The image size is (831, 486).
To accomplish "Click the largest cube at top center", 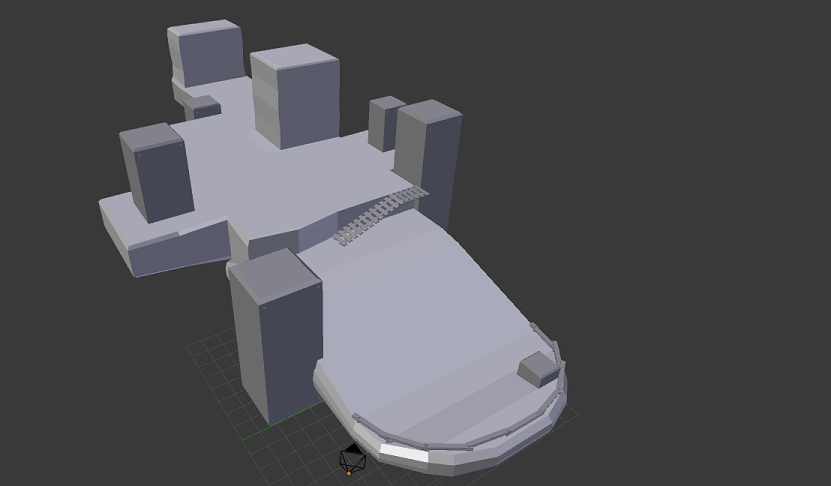I will pyautogui.click(x=295, y=98).
